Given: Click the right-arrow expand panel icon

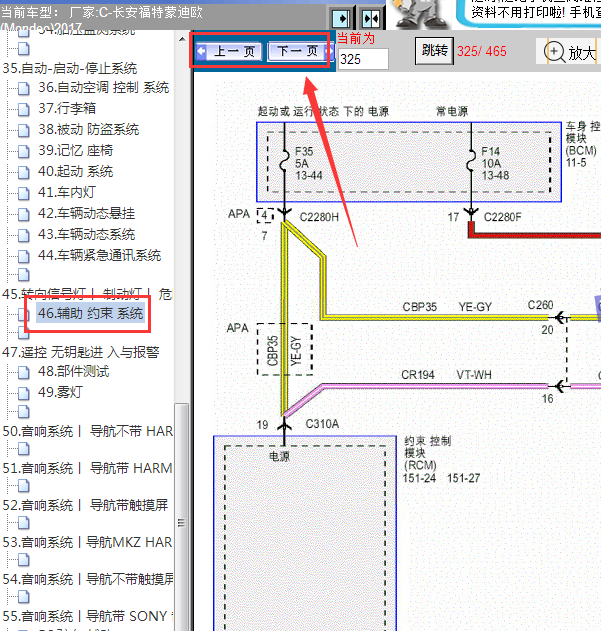Looking at the screenshot, I should [341, 18].
